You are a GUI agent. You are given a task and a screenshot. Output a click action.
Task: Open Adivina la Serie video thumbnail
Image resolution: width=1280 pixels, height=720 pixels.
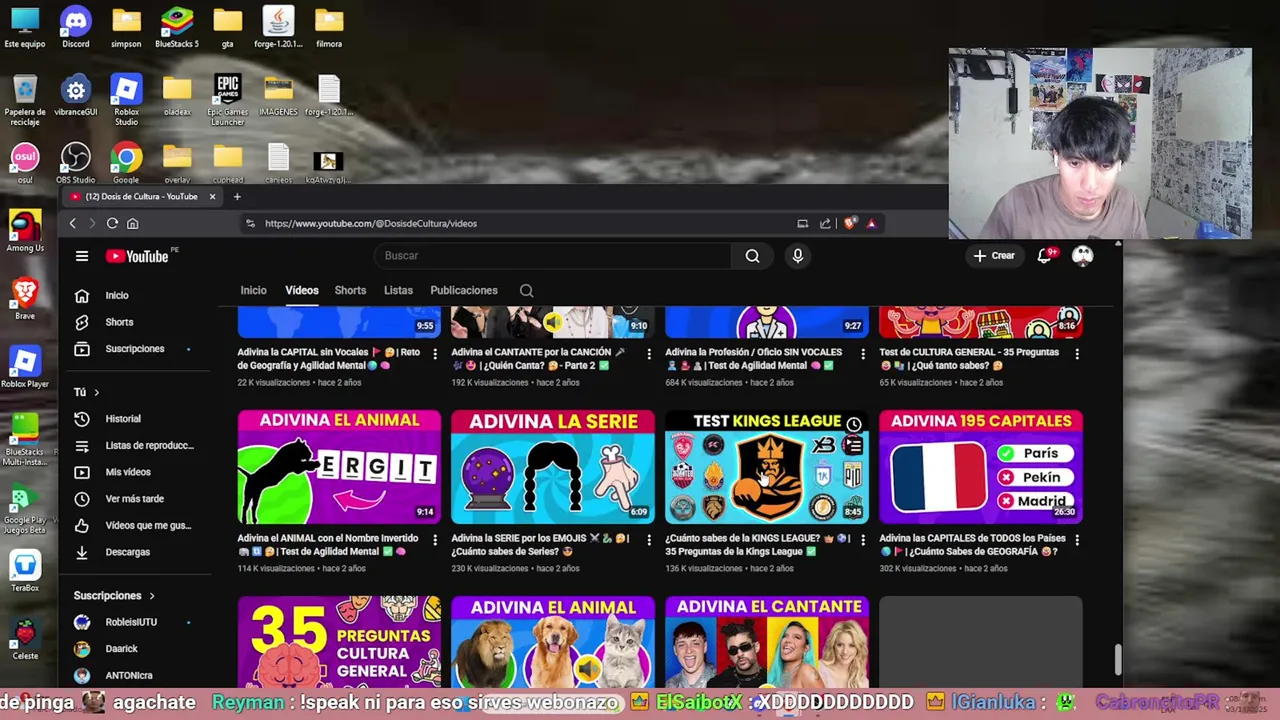(x=553, y=467)
